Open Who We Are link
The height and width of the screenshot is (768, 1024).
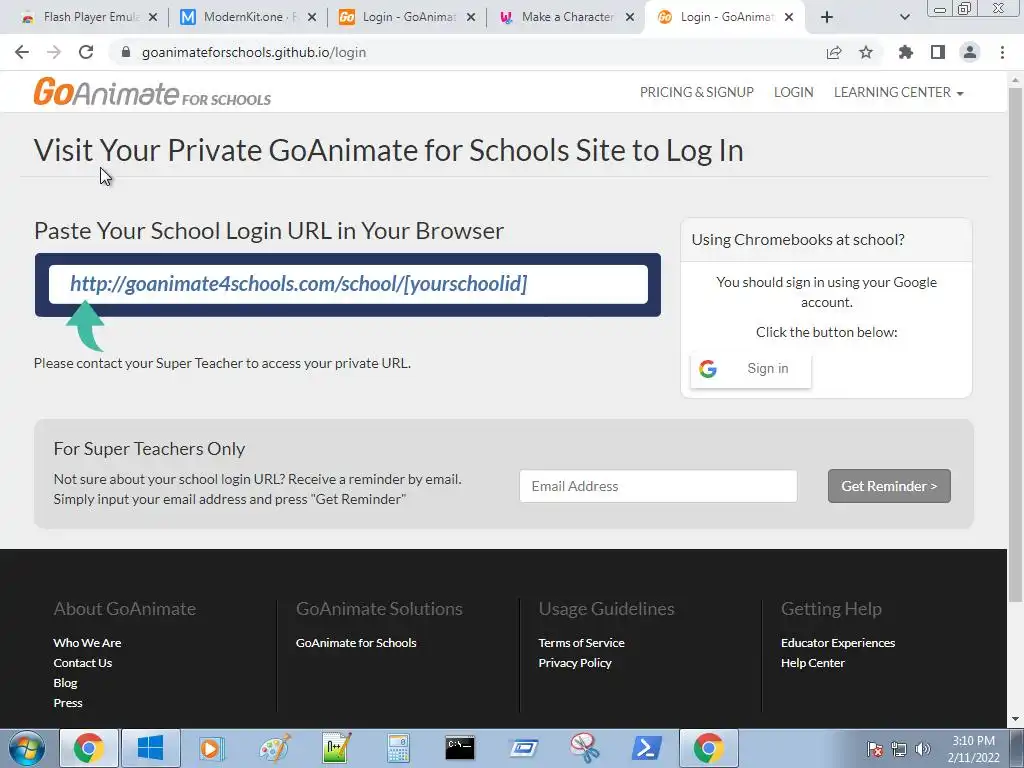pyautogui.click(x=87, y=643)
